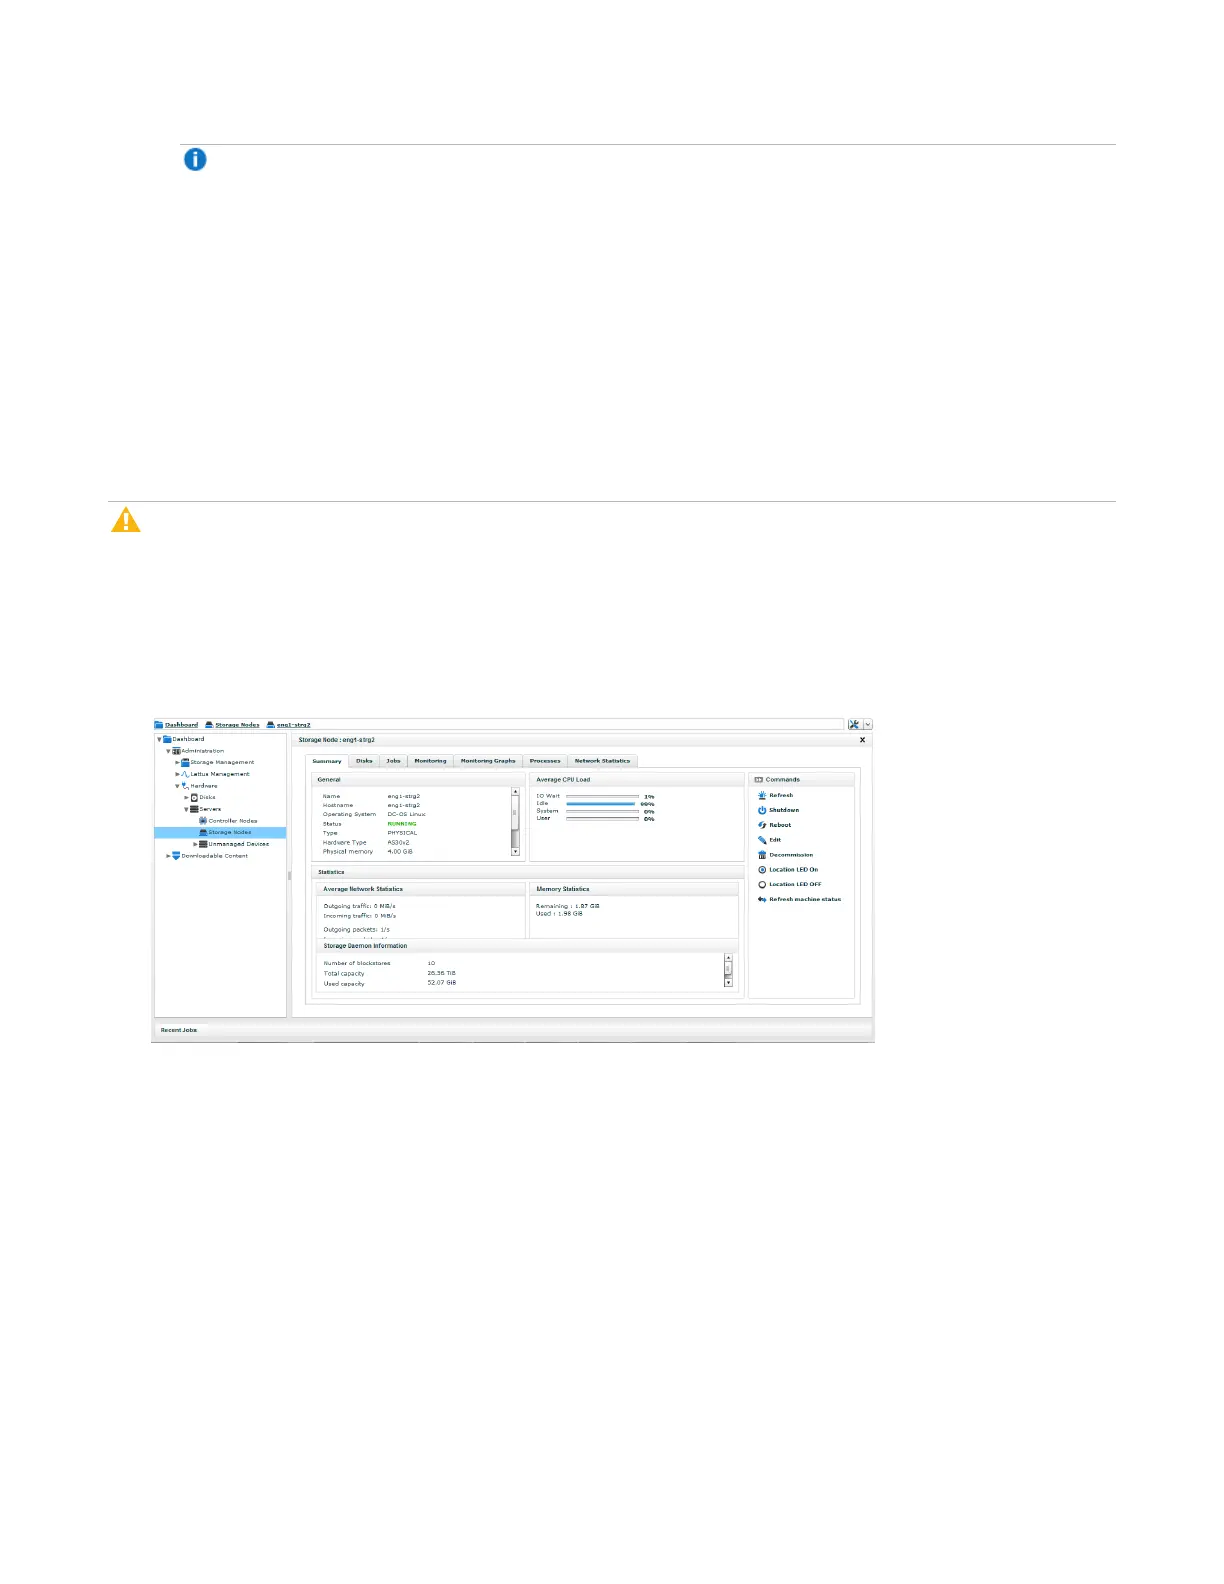Click the Idle CPU load bar
1224x1584 pixels.
602,804
